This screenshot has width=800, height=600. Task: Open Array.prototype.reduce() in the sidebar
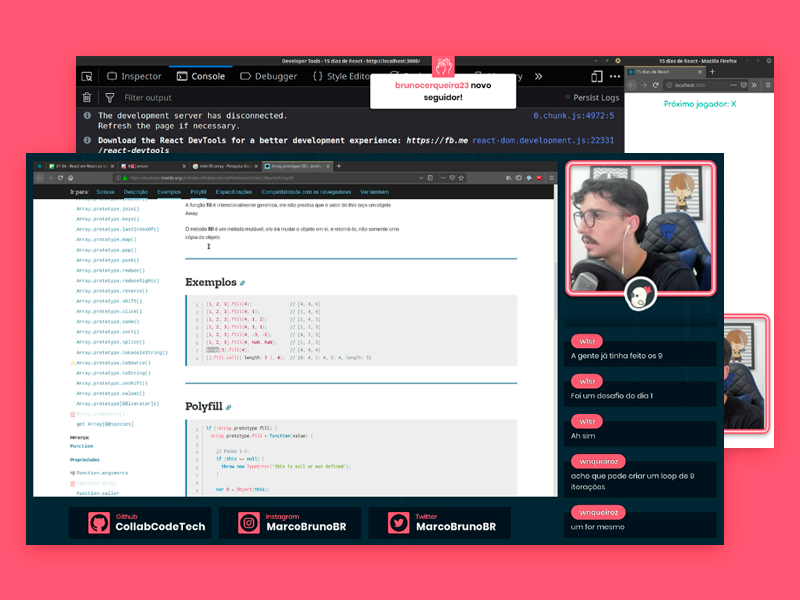coord(110,270)
